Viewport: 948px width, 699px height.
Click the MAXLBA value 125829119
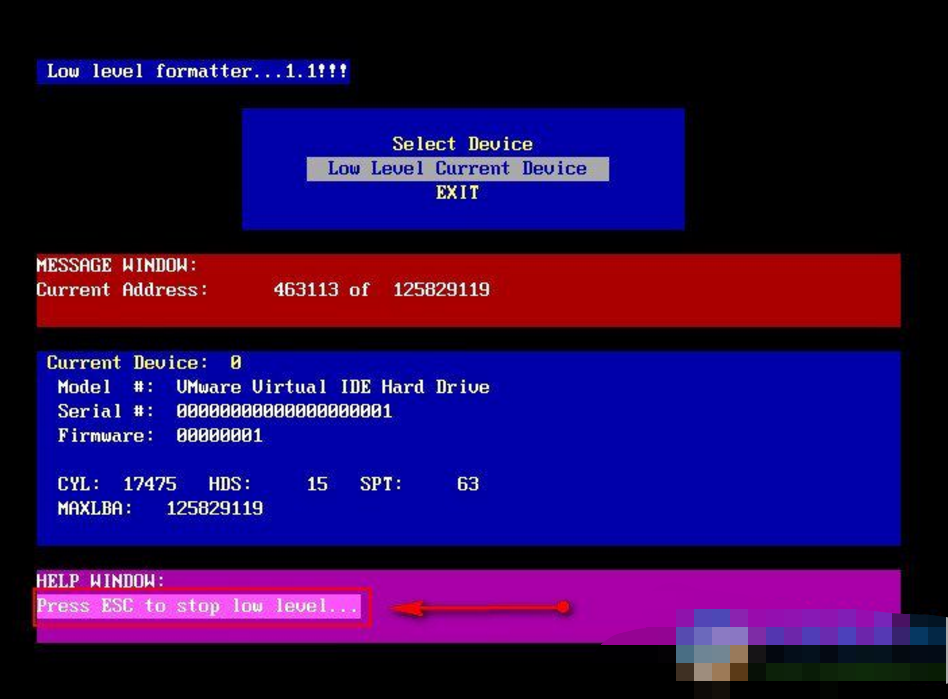click(215, 508)
